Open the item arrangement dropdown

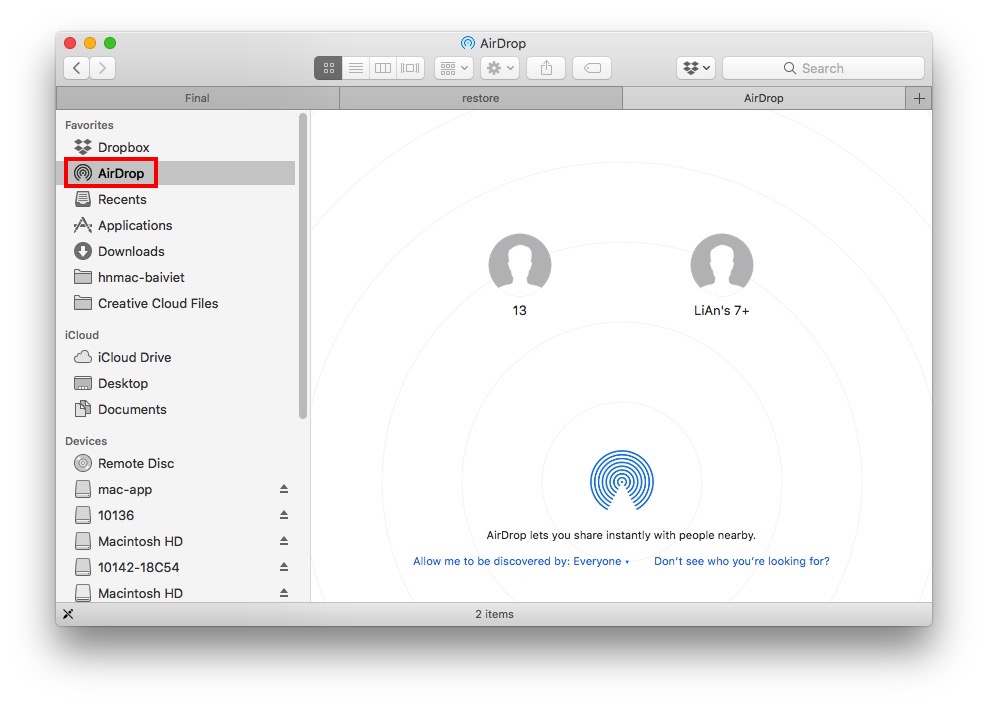point(454,68)
